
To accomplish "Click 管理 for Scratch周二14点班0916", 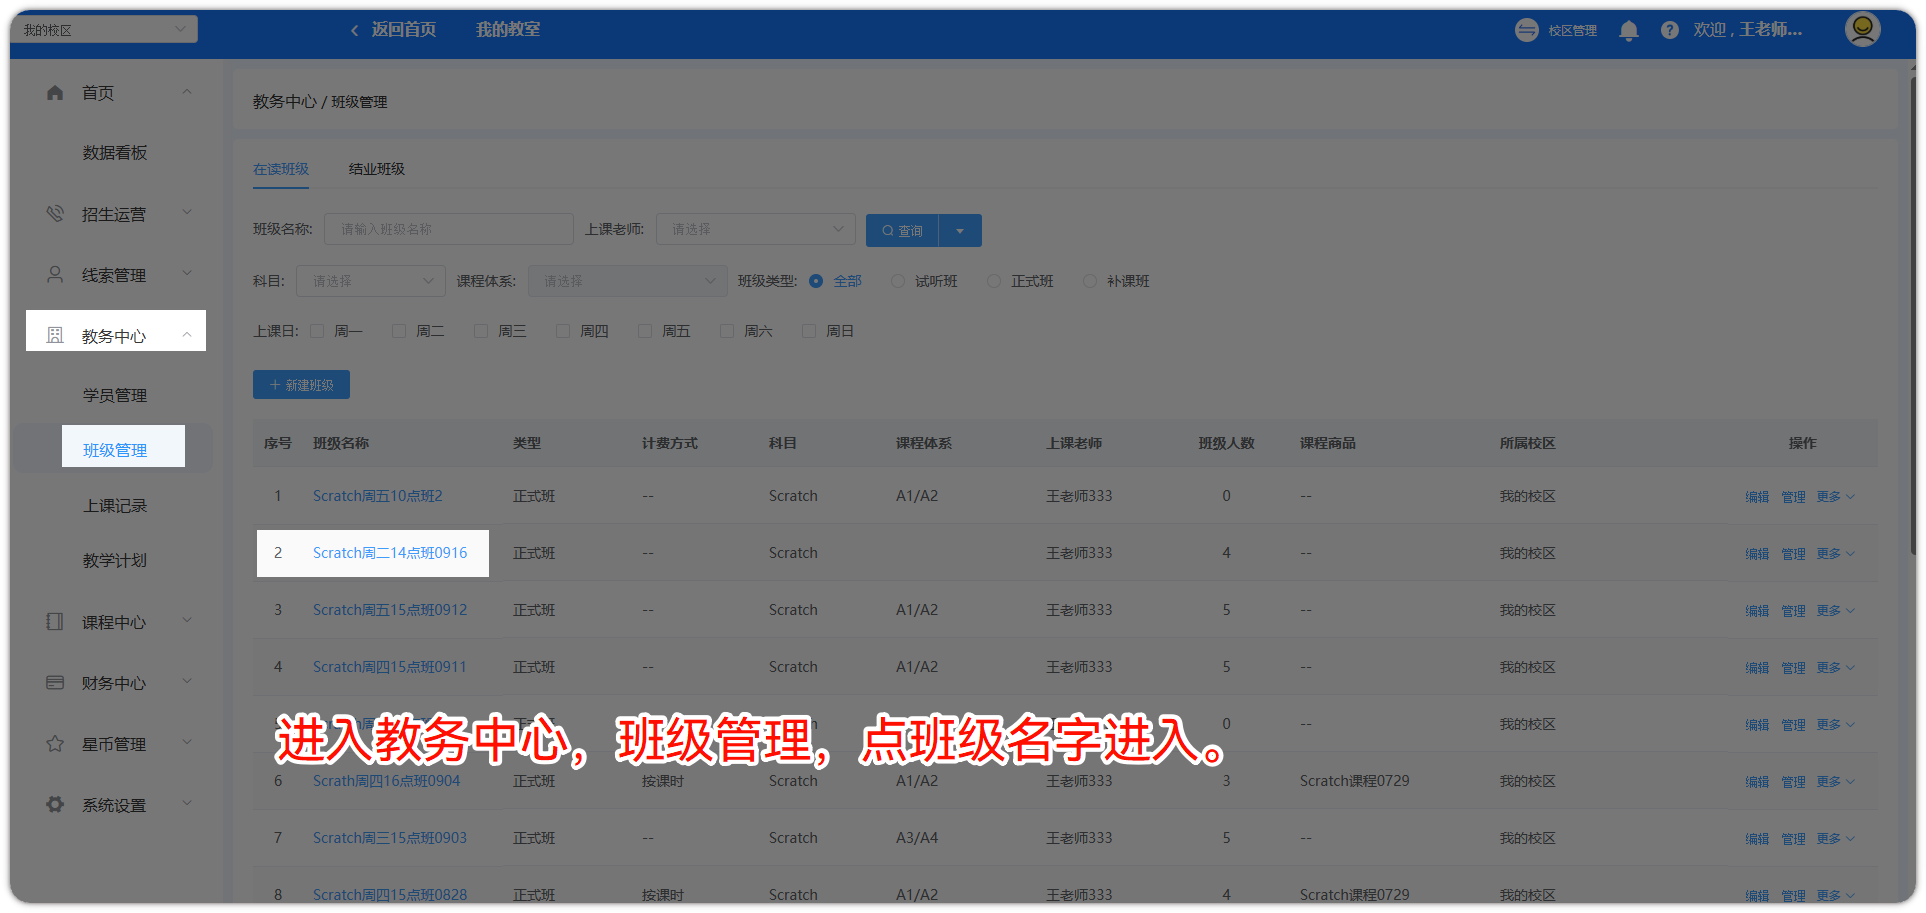I will pos(1793,554).
